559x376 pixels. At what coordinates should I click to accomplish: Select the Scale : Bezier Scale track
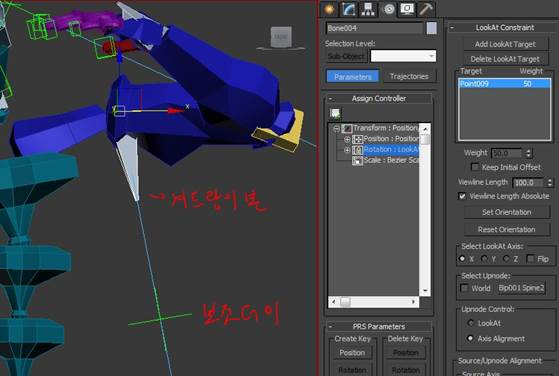391,160
